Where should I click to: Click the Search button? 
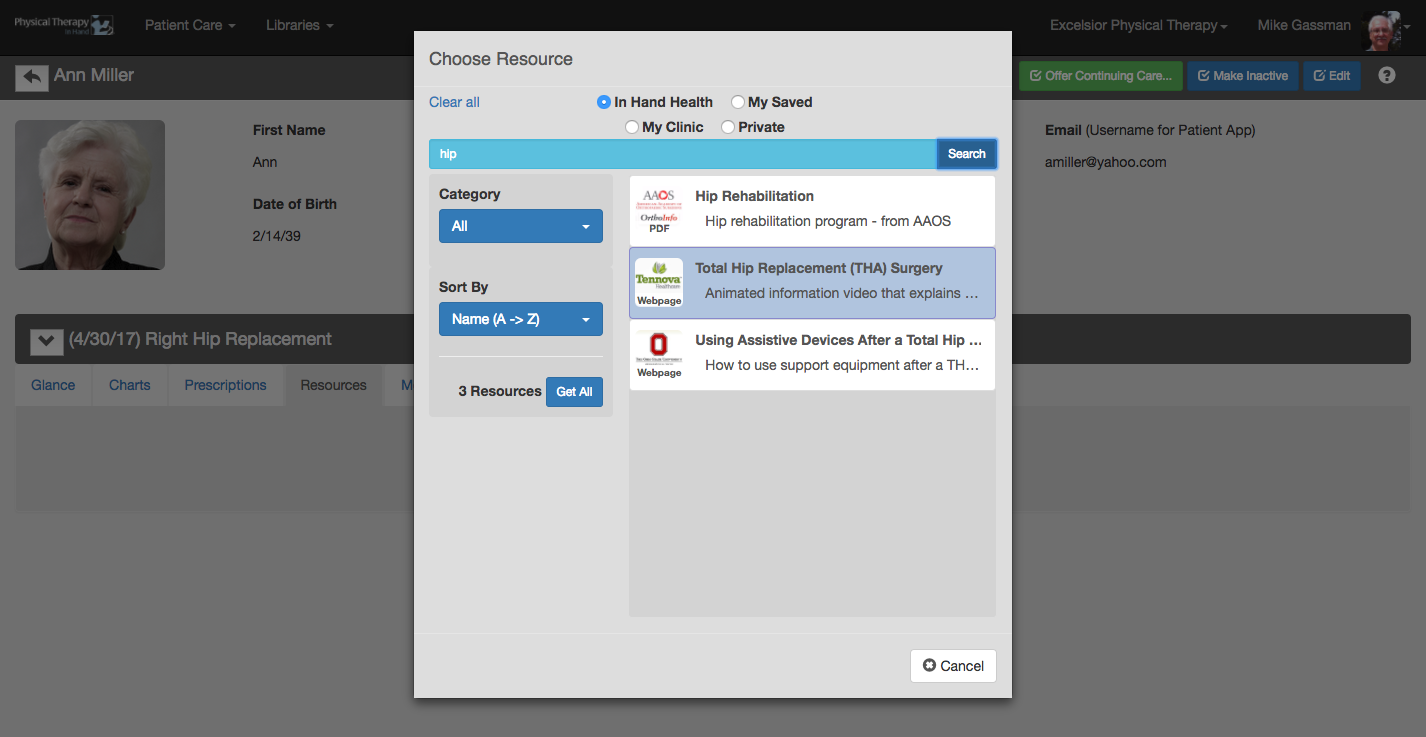coord(966,154)
